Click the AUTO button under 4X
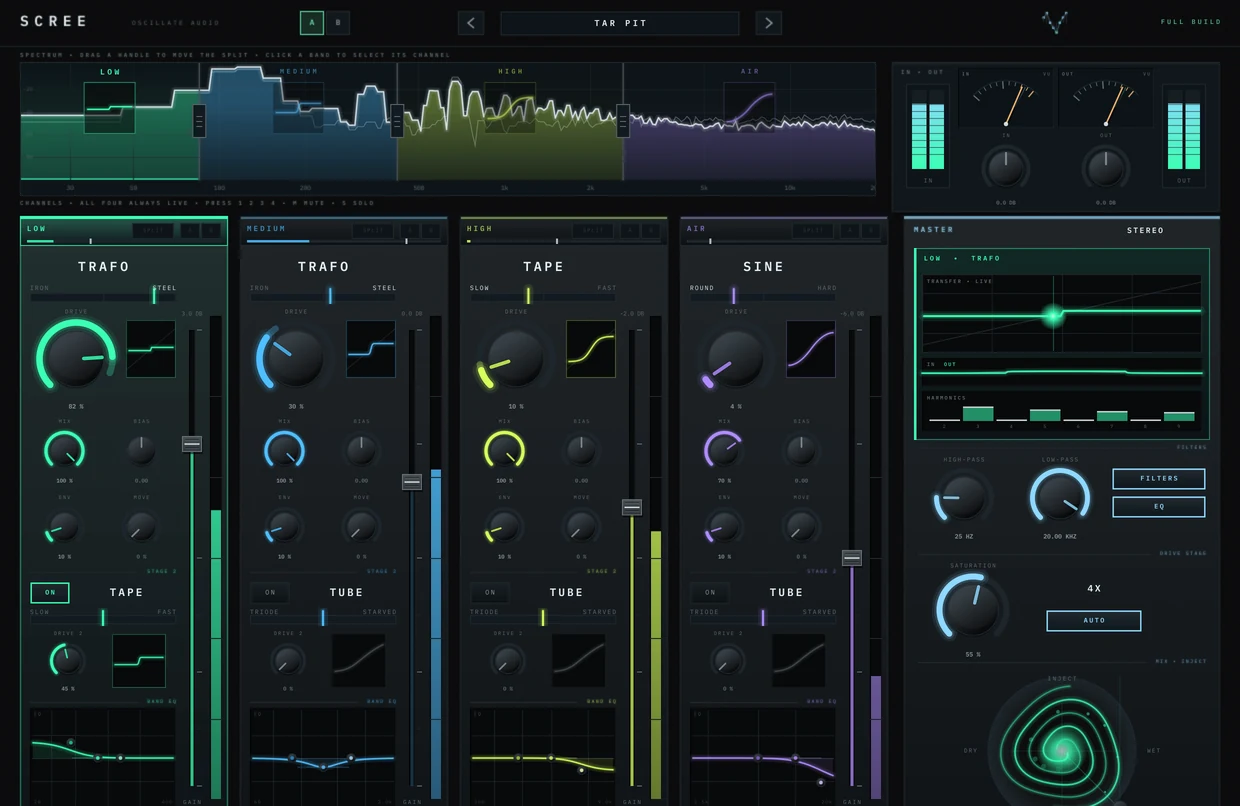The width and height of the screenshot is (1240, 806). click(1094, 621)
